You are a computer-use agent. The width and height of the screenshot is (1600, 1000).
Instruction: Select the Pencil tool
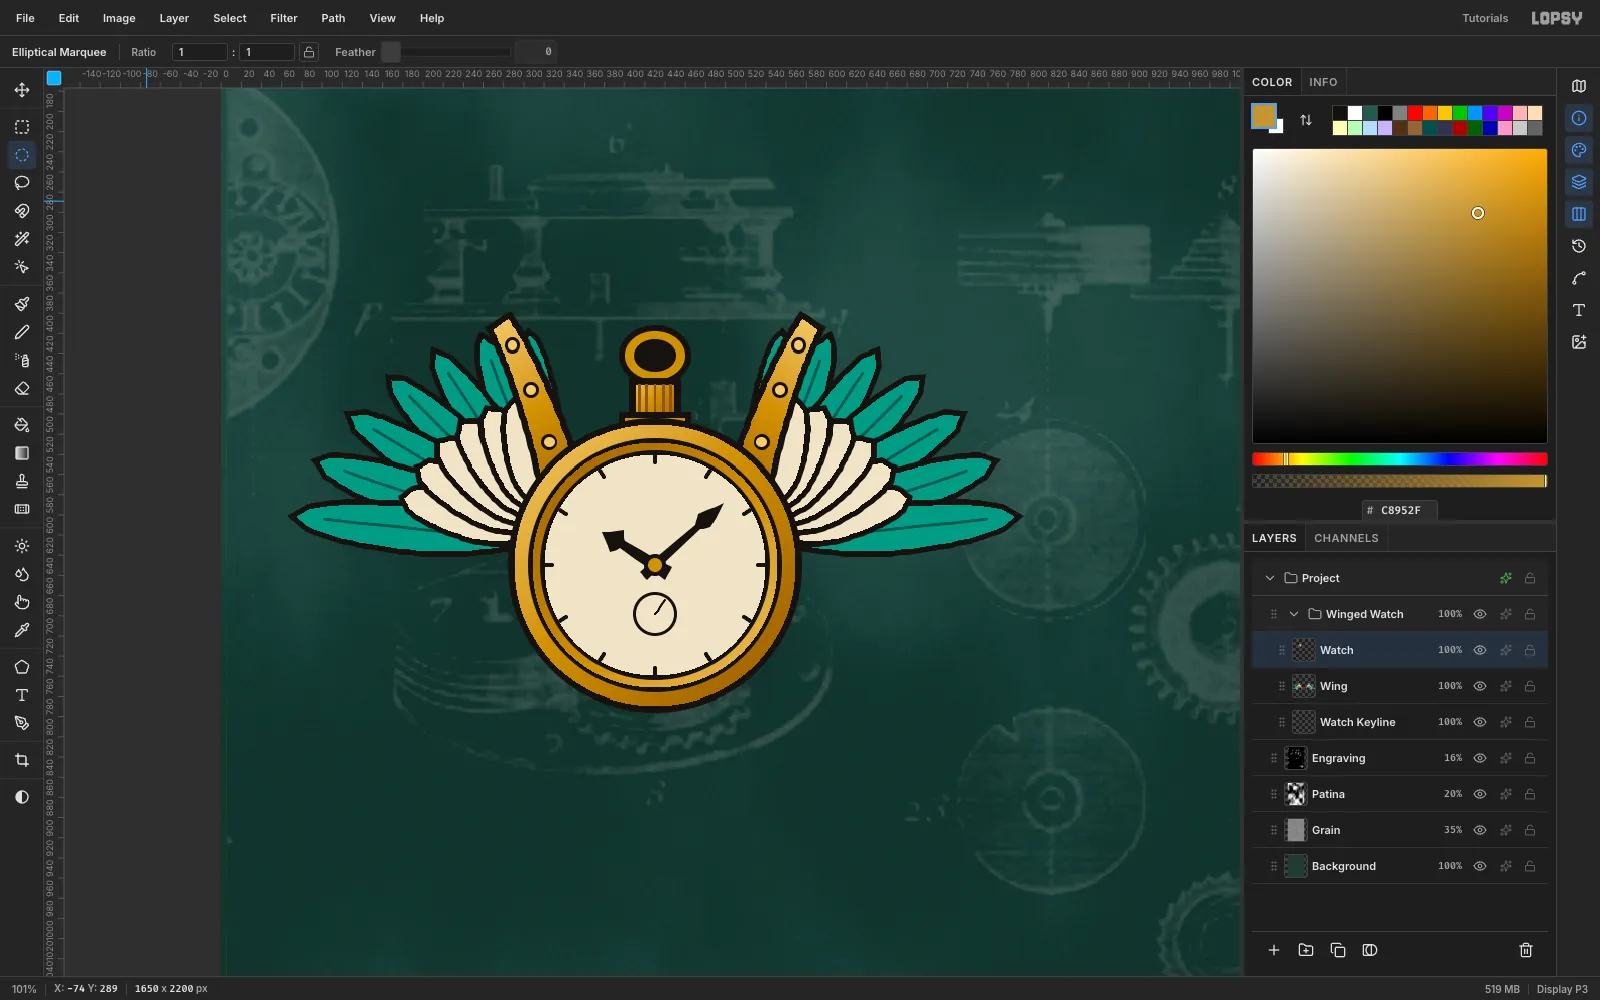click(22, 332)
